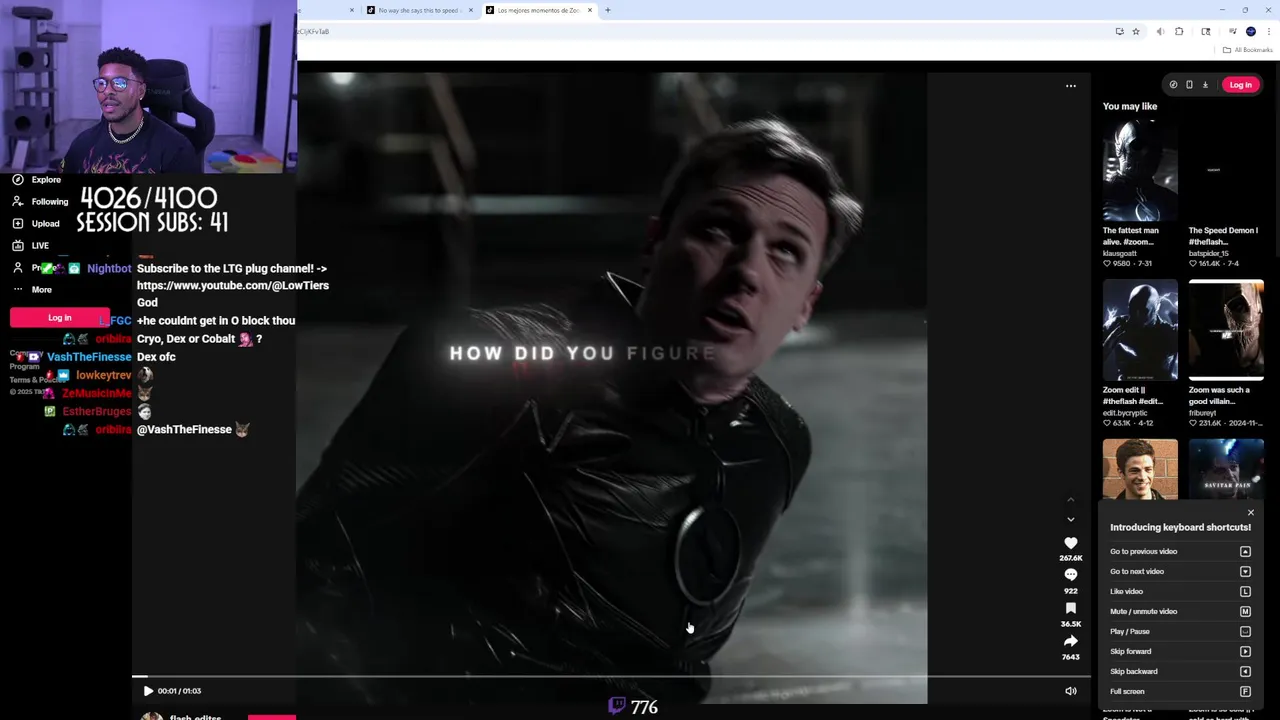Open smiling Barry Allen video thumbnail
This screenshot has width=1280, height=720.
click(1140, 470)
